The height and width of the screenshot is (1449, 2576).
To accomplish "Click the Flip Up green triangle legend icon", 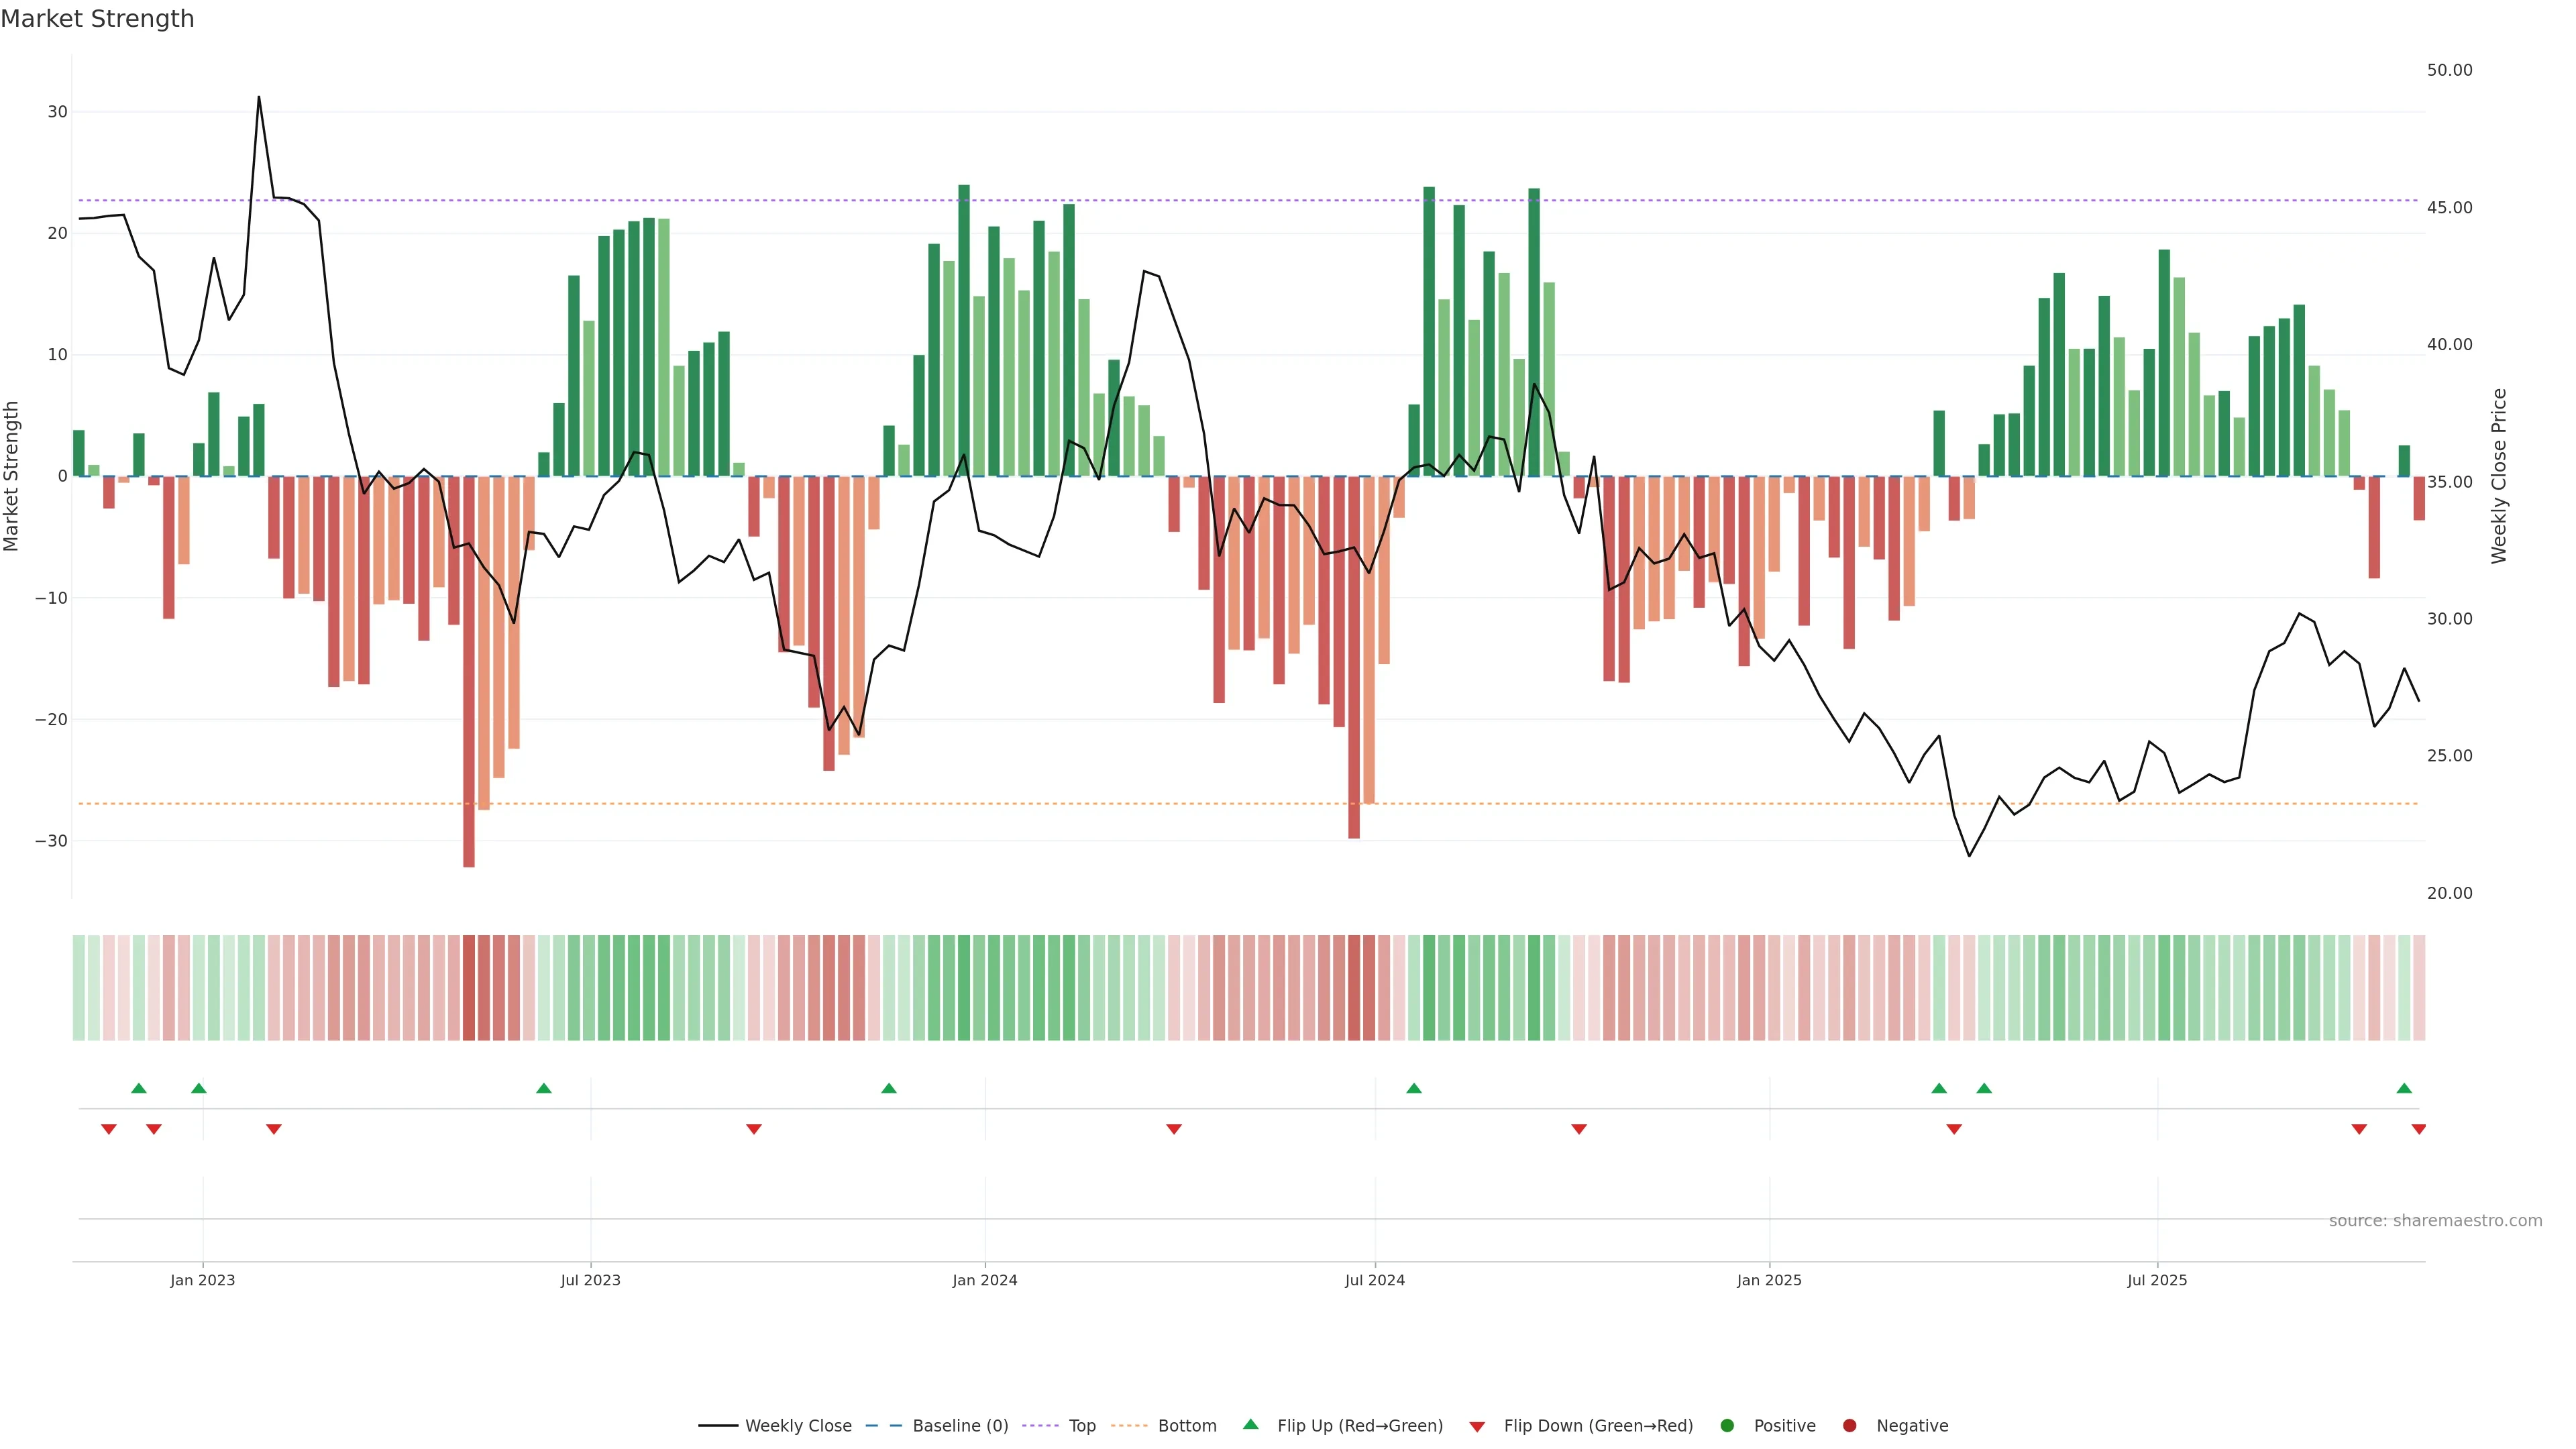I will pos(1250,1424).
